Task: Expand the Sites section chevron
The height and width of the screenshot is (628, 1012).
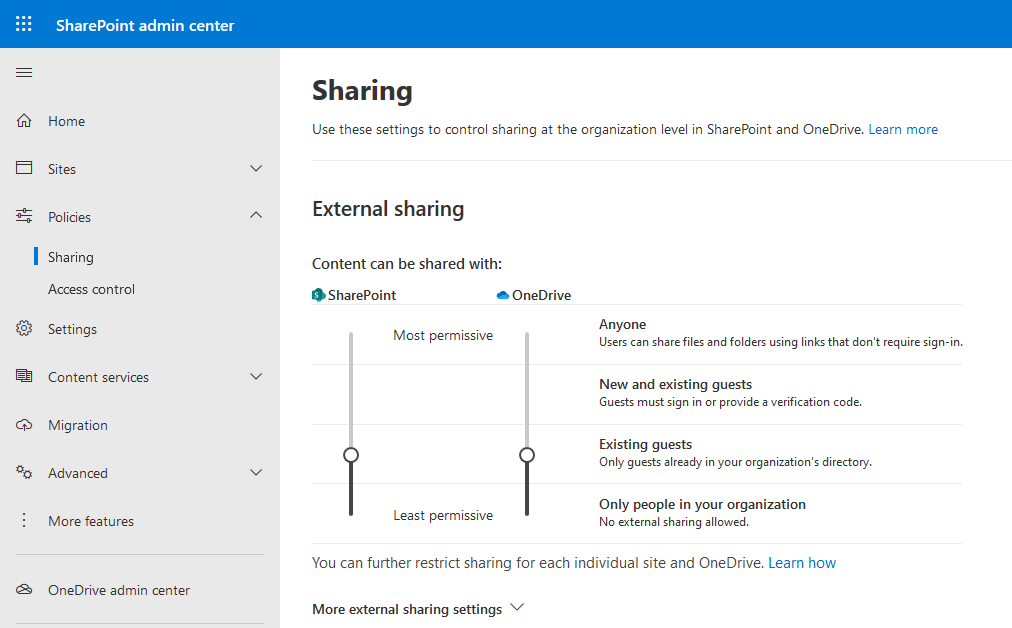Action: click(256, 168)
